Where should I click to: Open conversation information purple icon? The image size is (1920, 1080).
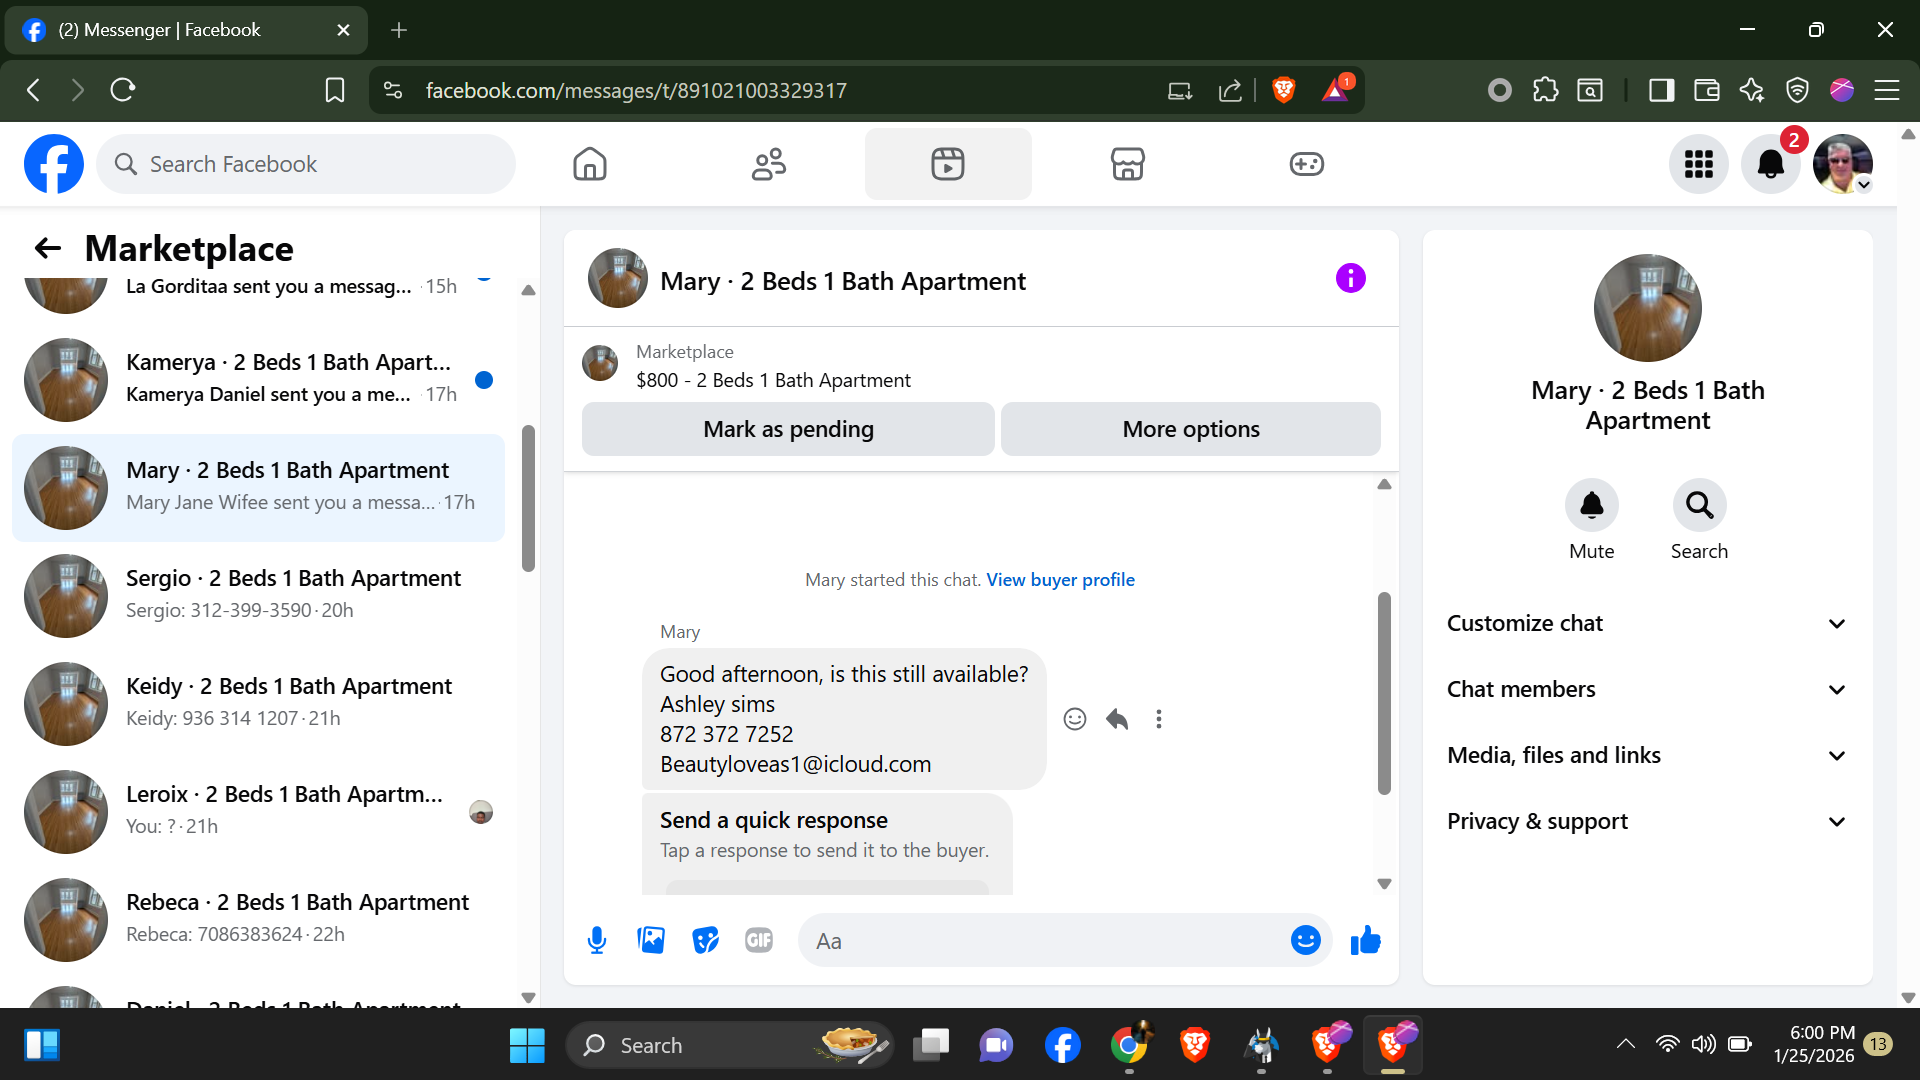pos(1350,278)
